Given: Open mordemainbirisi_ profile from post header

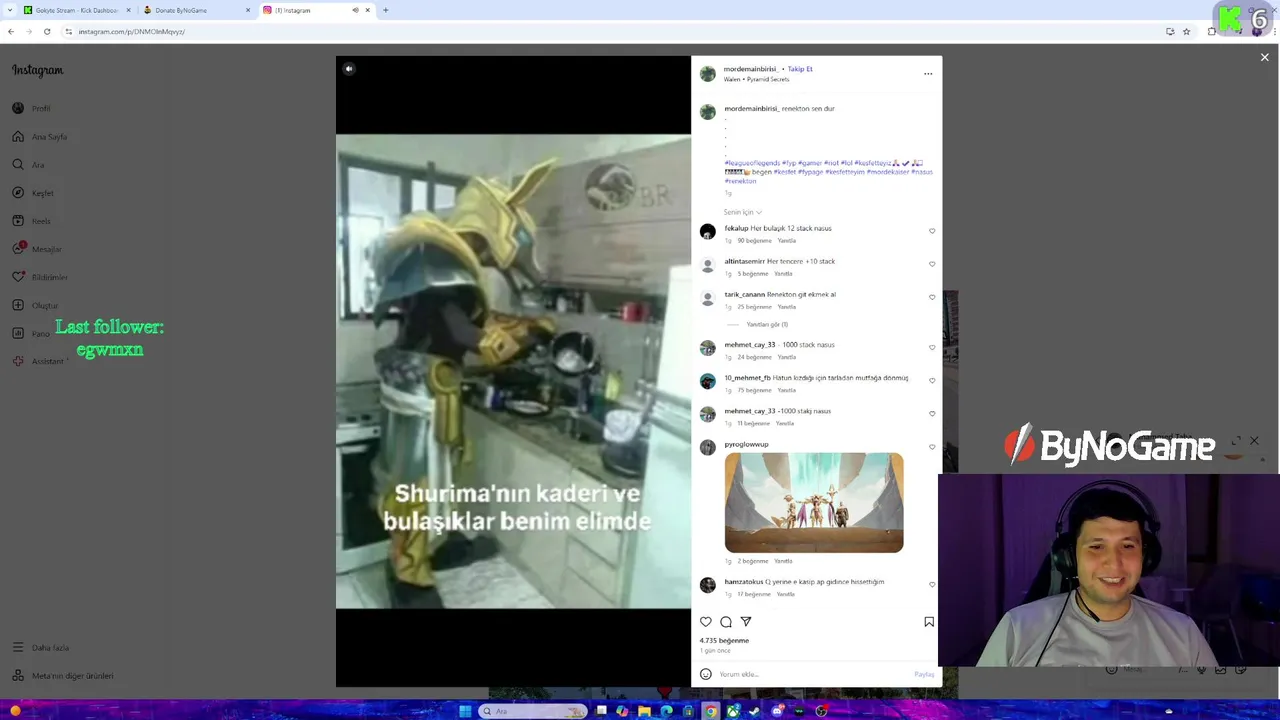Looking at the screenshot, I should 750,69.
